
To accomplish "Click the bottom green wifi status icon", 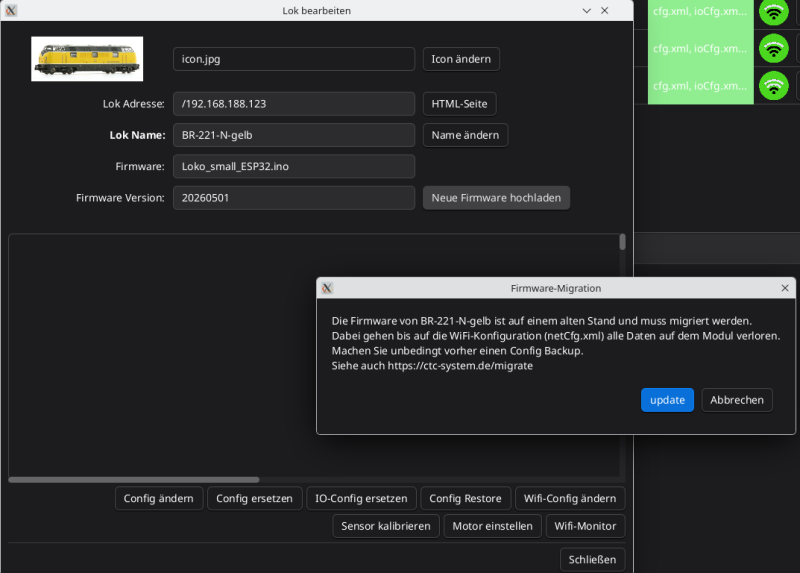I will (773, 86).
